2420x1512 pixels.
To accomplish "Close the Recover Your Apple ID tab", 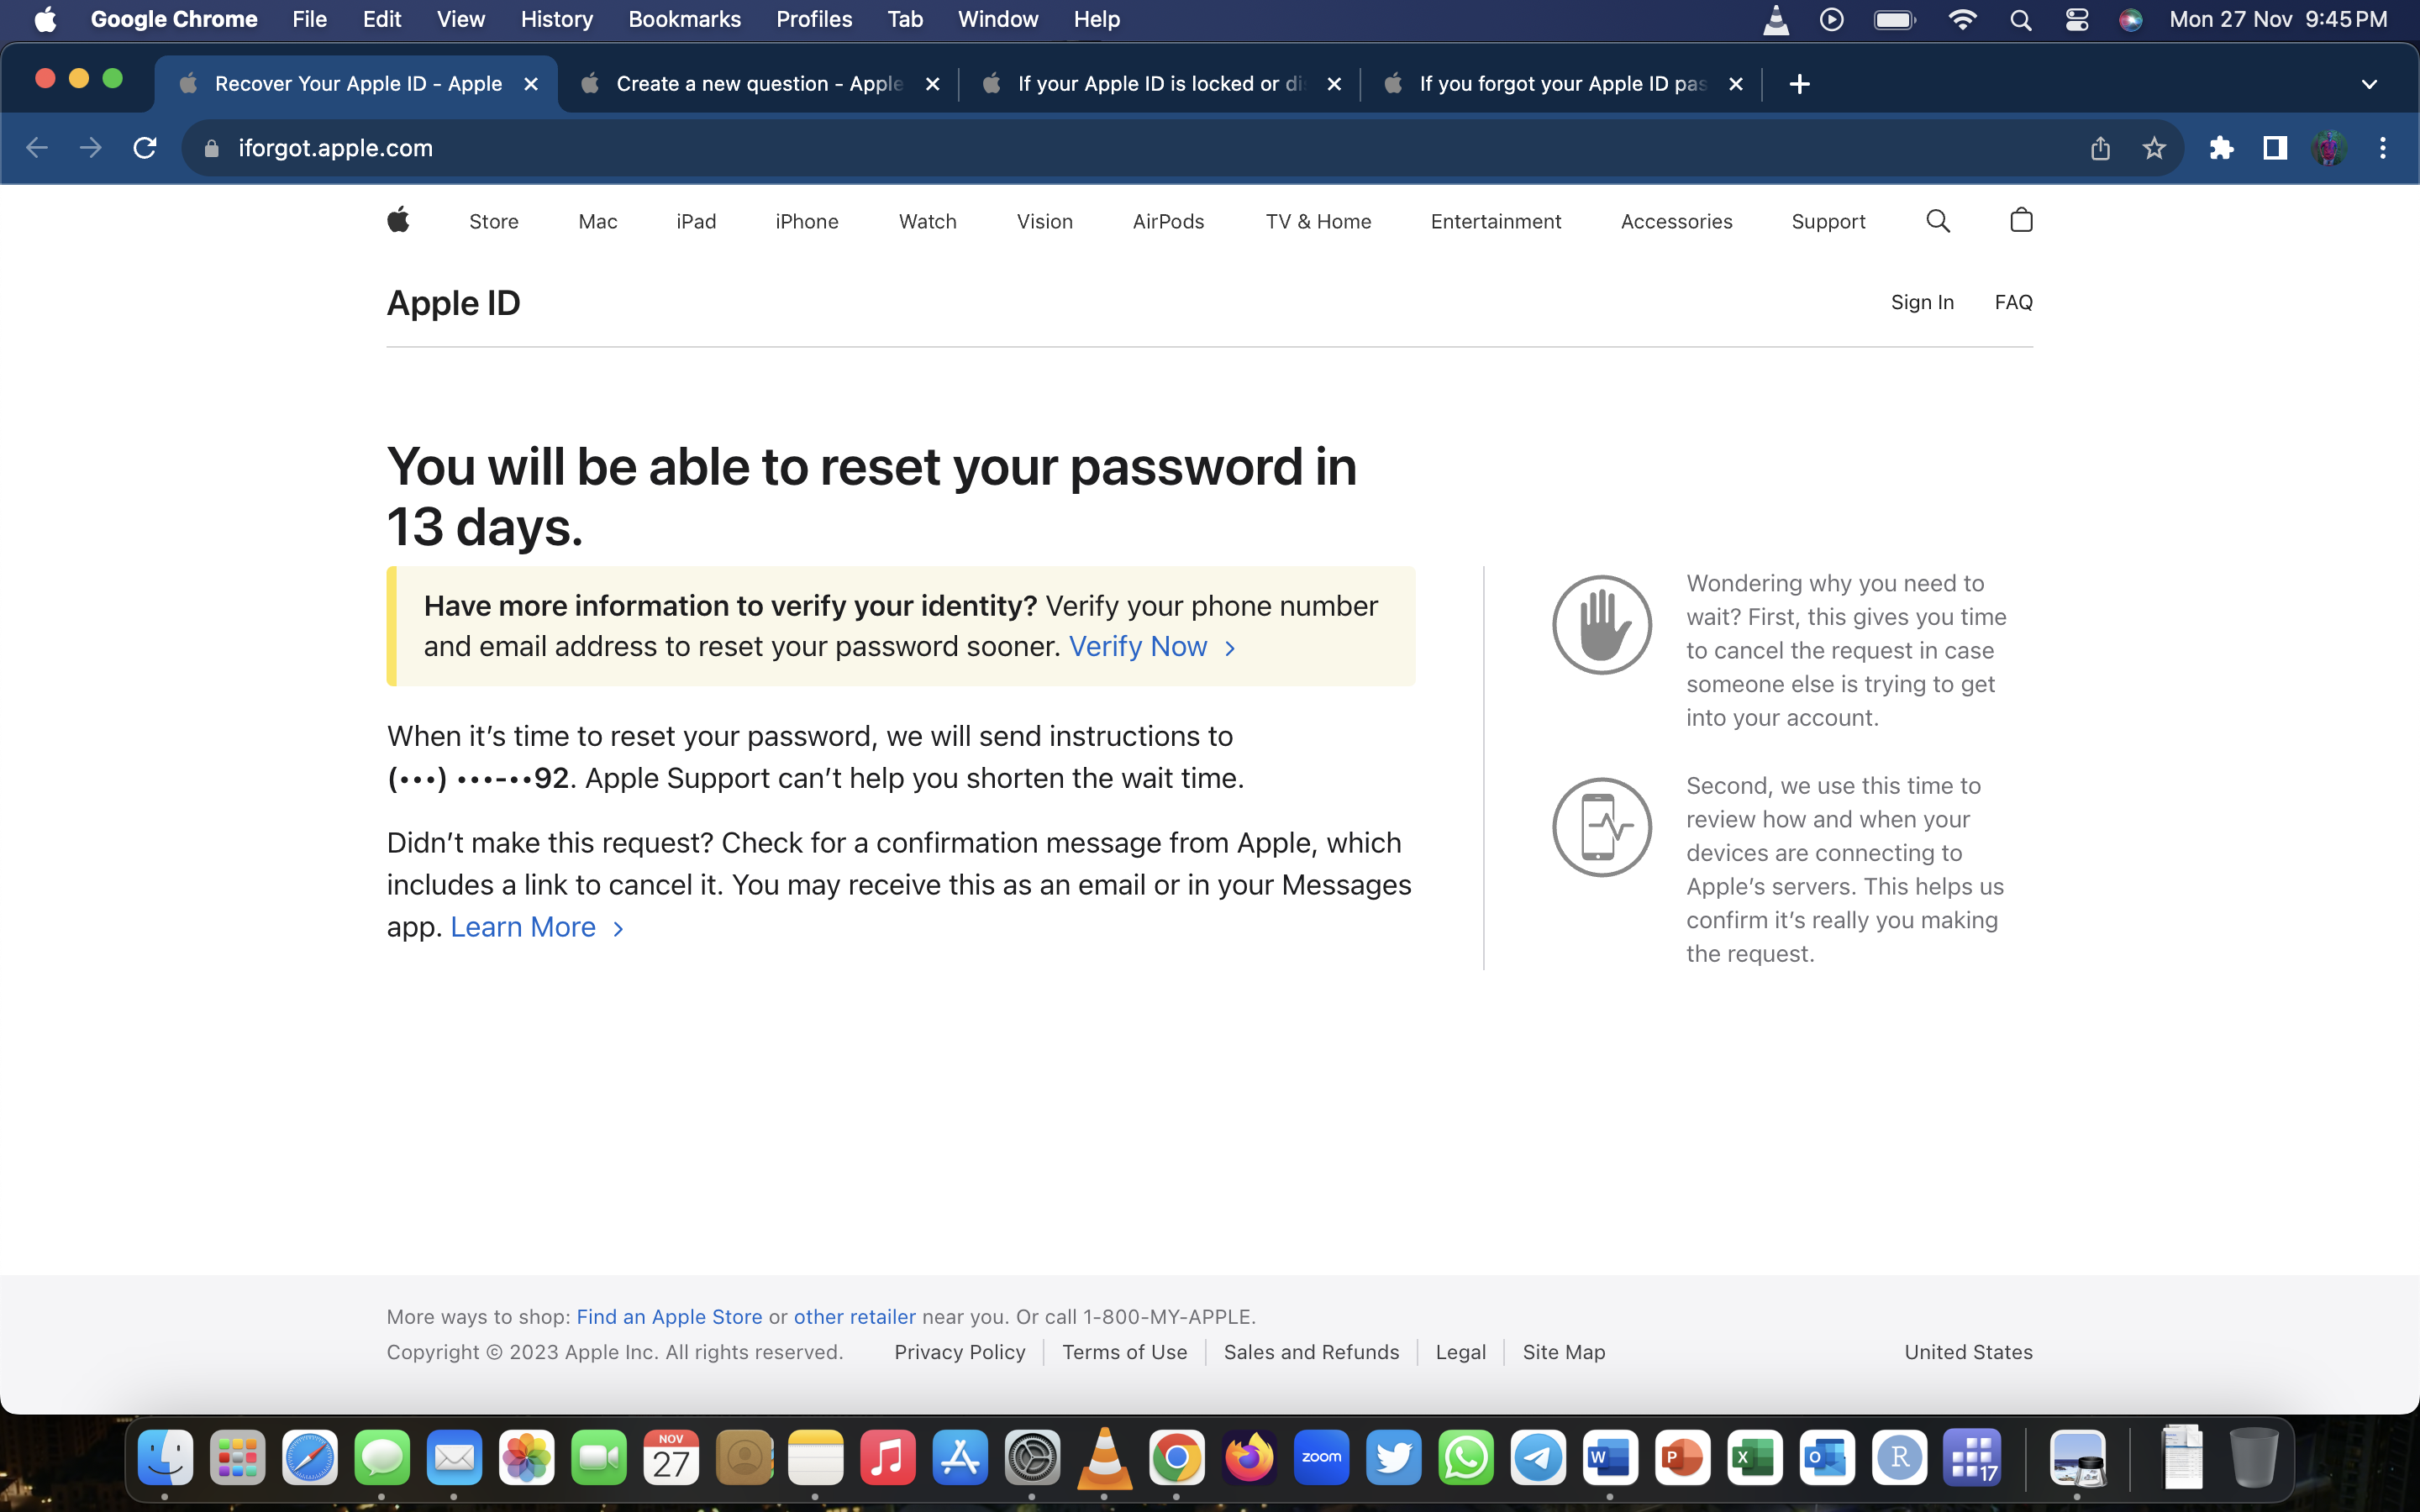I will click(x=531, y=84).
